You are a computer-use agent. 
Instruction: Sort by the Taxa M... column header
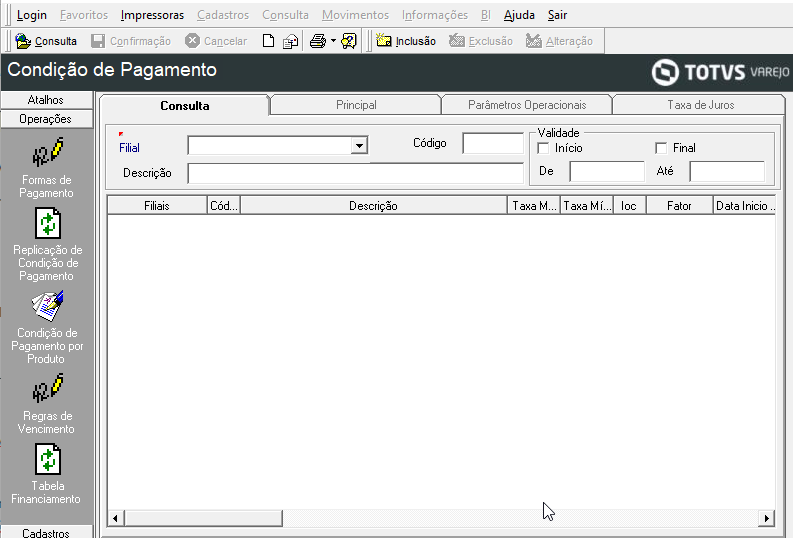(534, 206)
